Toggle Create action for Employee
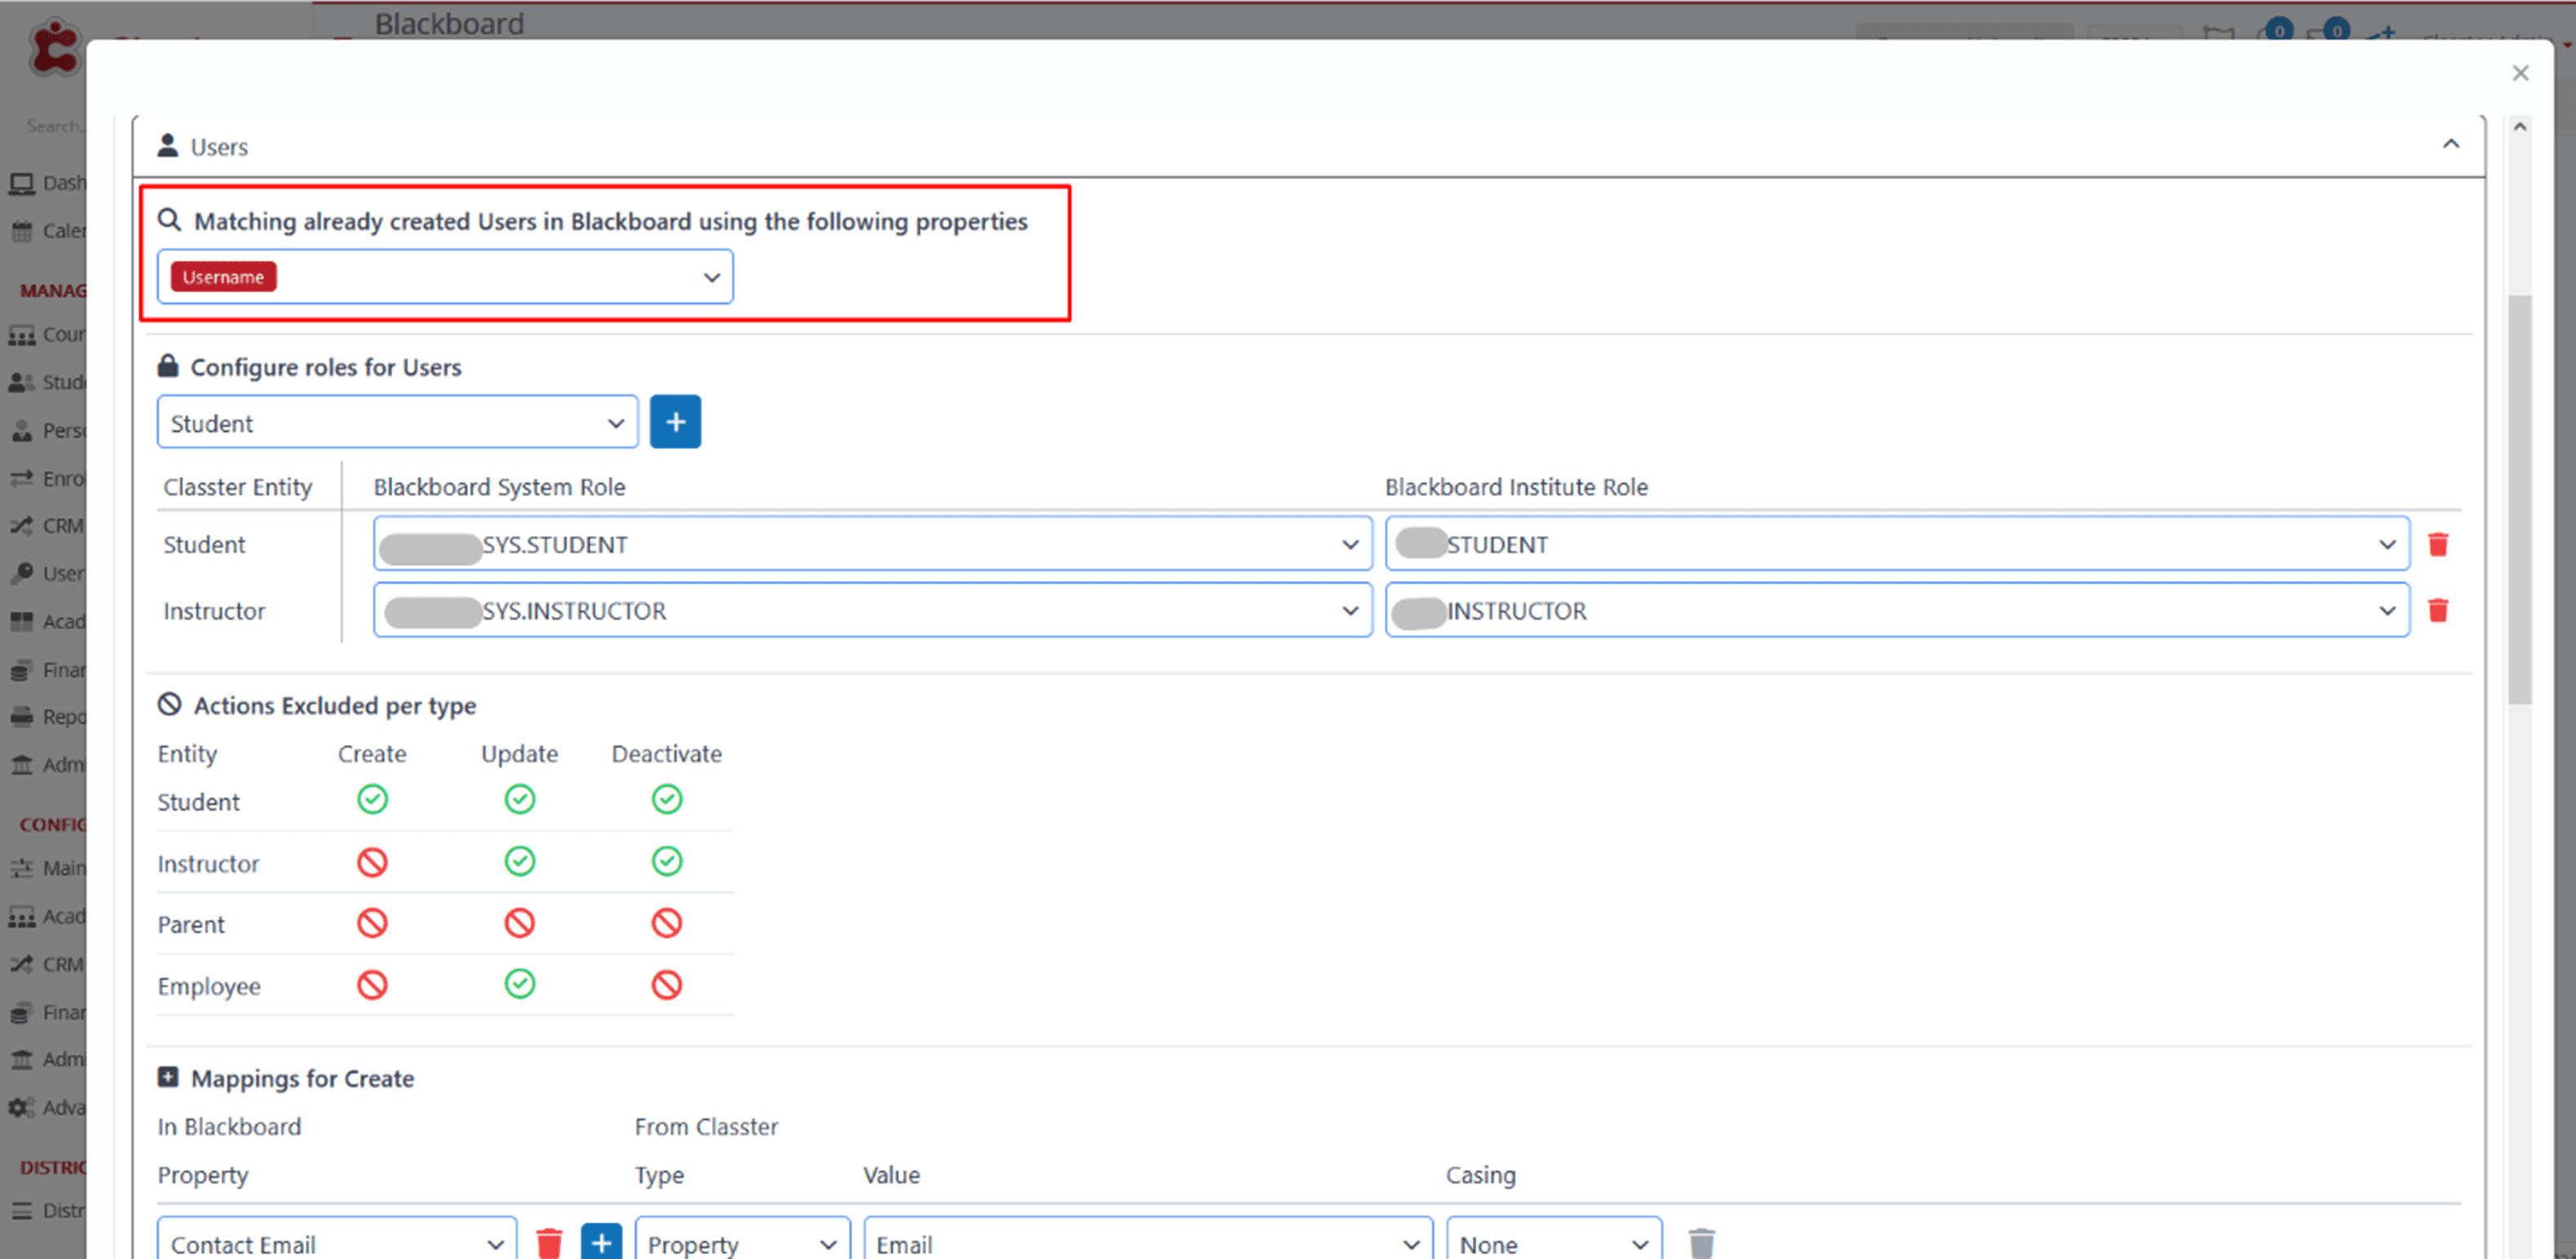The width and height of the screenshot is (2576, 1259). [x=372, y=985]
